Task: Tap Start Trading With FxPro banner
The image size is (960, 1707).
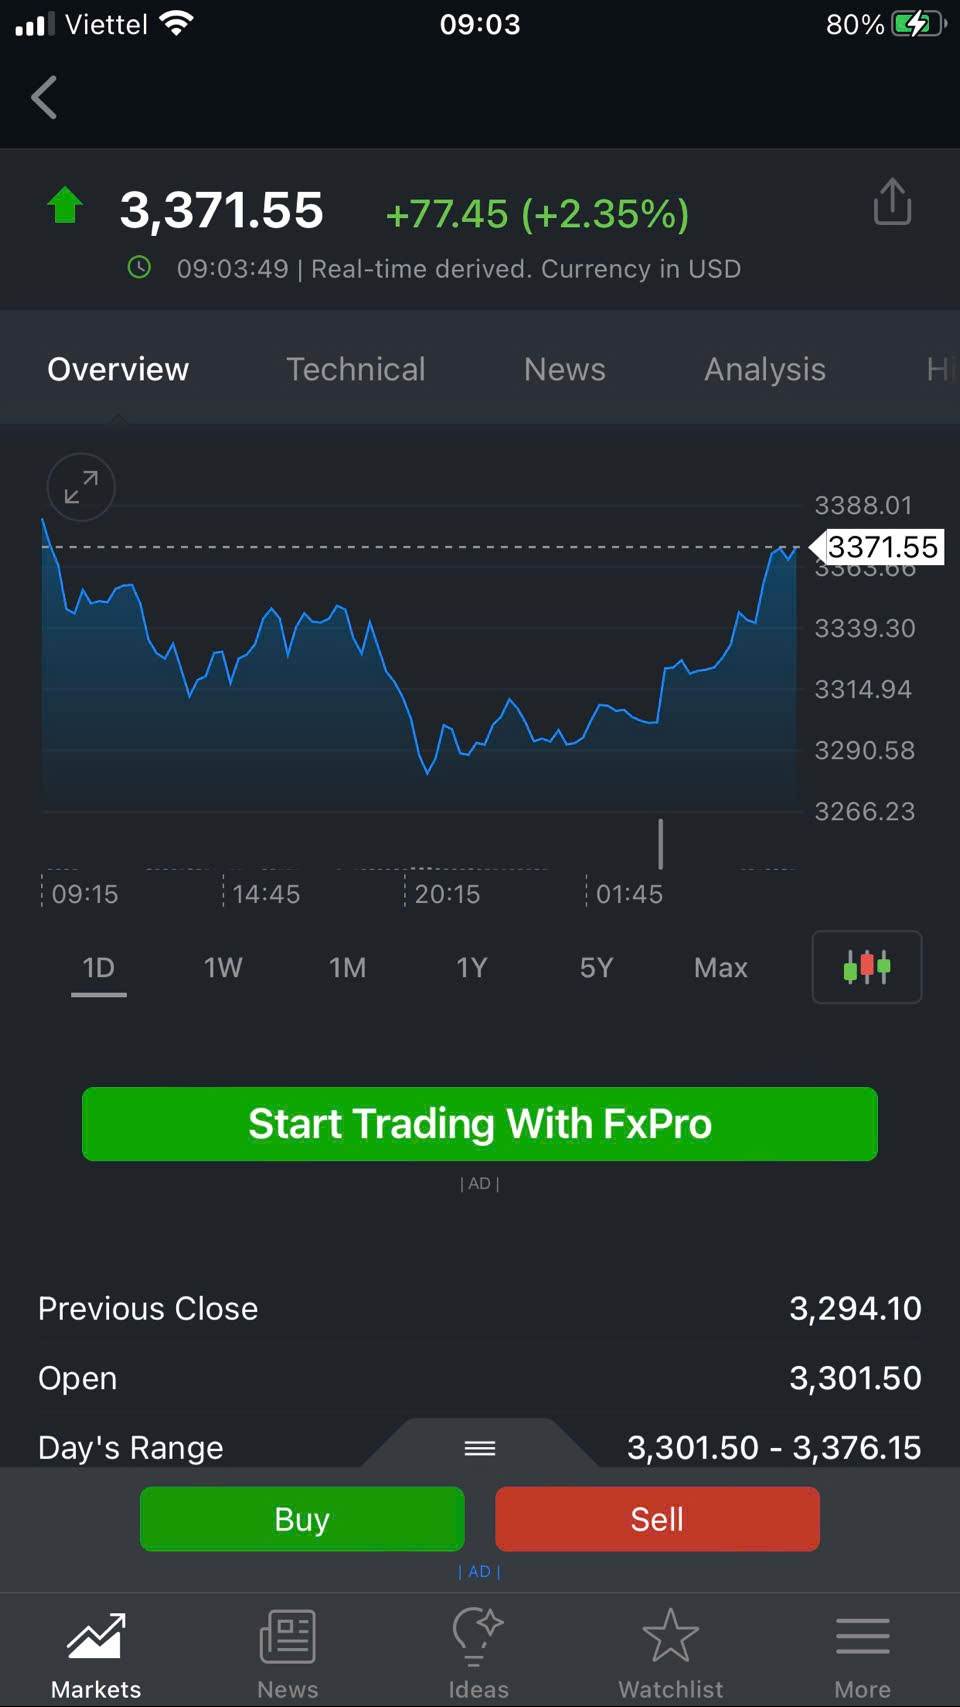Action: pyautogui.click(x=480, y=1124)
